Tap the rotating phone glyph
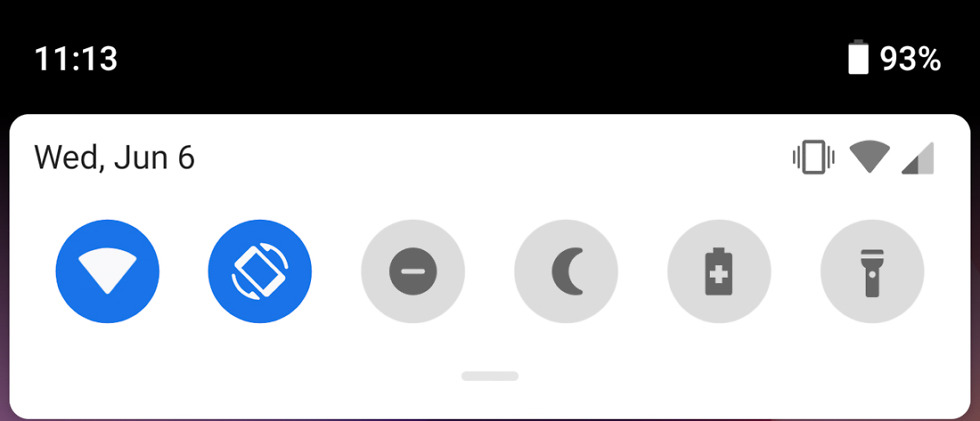The image size is (980, 421). coord(260,271)
